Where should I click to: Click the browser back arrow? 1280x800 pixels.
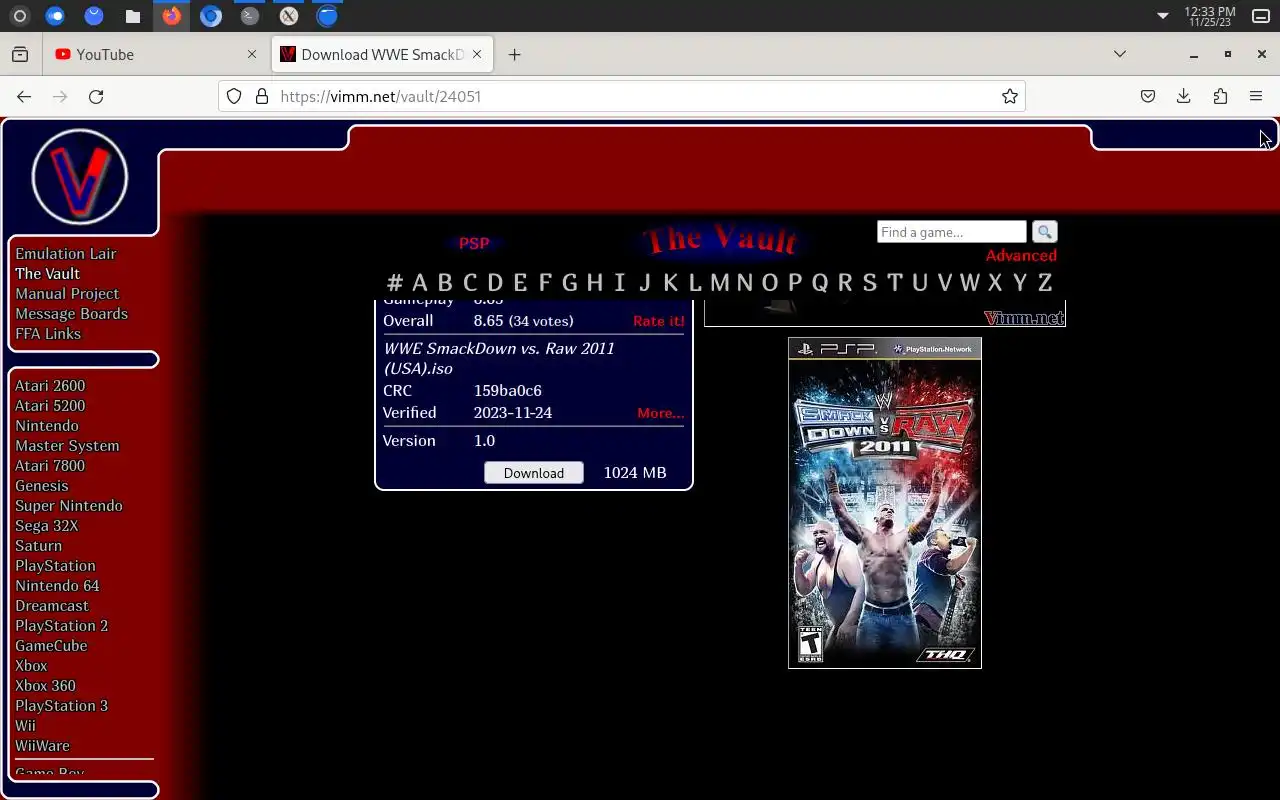(x=24, y=96)
